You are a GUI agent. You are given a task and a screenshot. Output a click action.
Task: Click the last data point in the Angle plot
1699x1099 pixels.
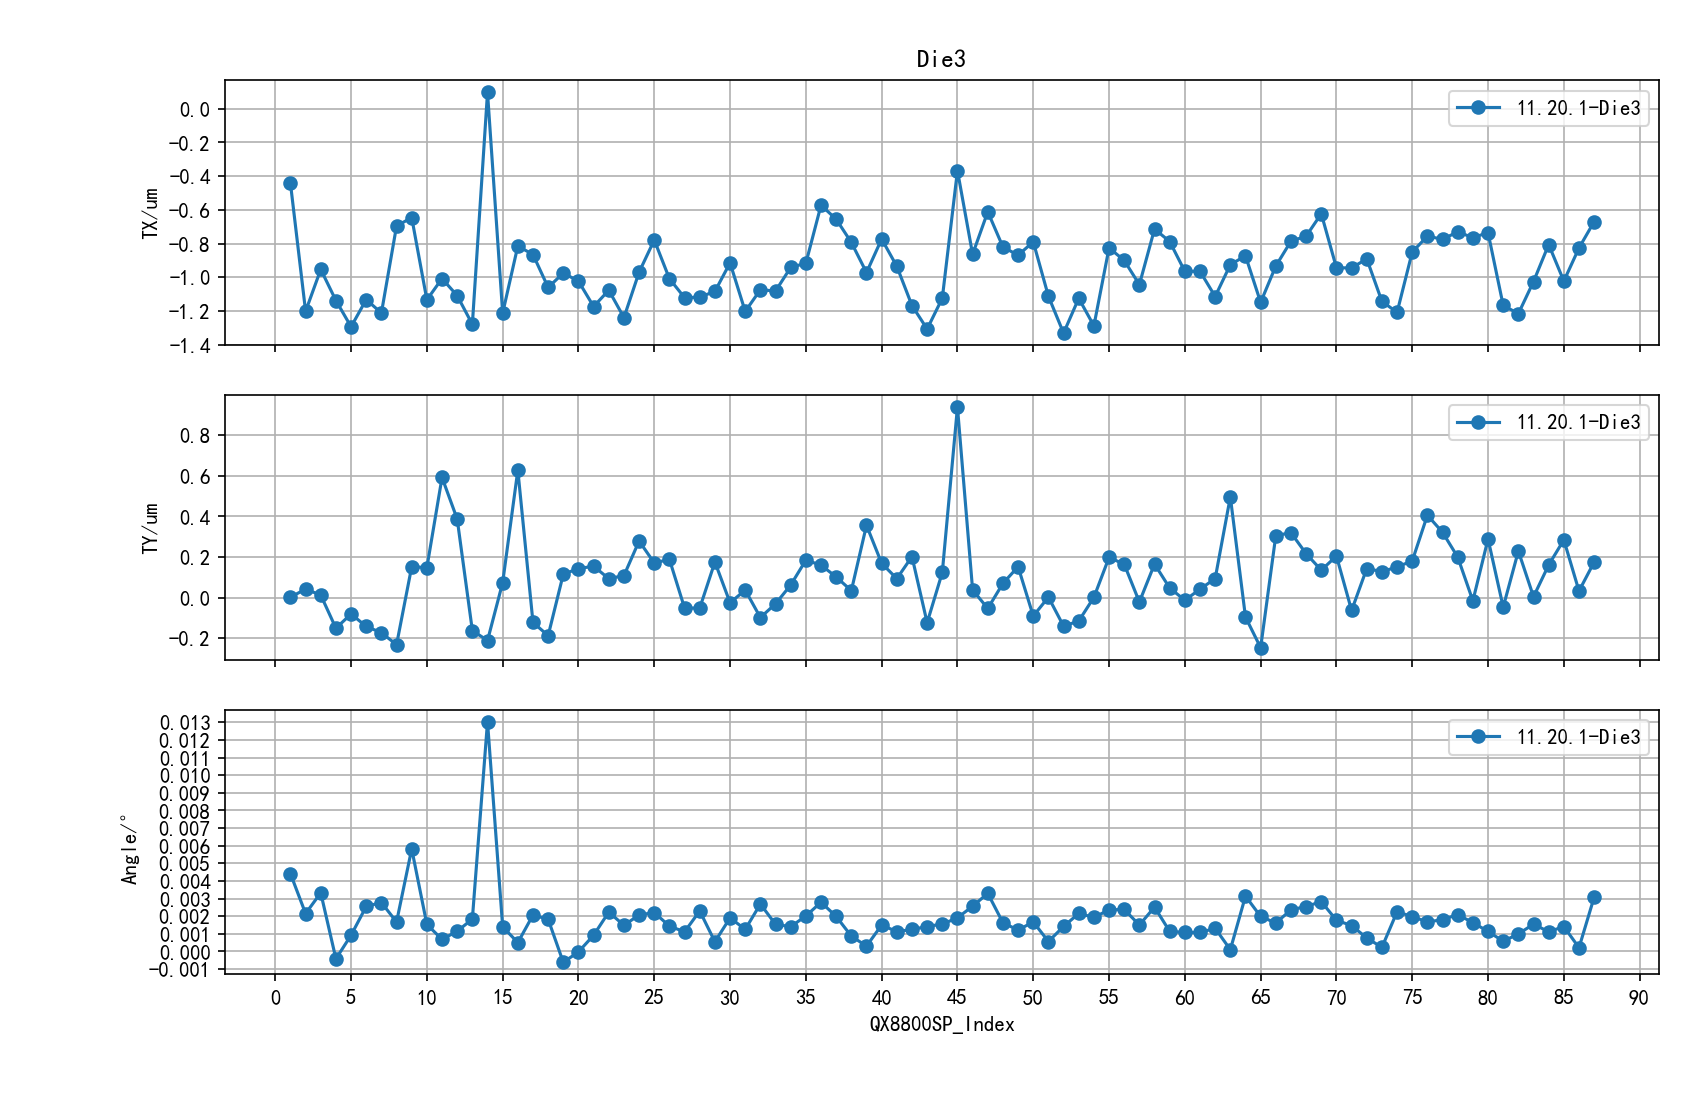tap(1594, 897)
